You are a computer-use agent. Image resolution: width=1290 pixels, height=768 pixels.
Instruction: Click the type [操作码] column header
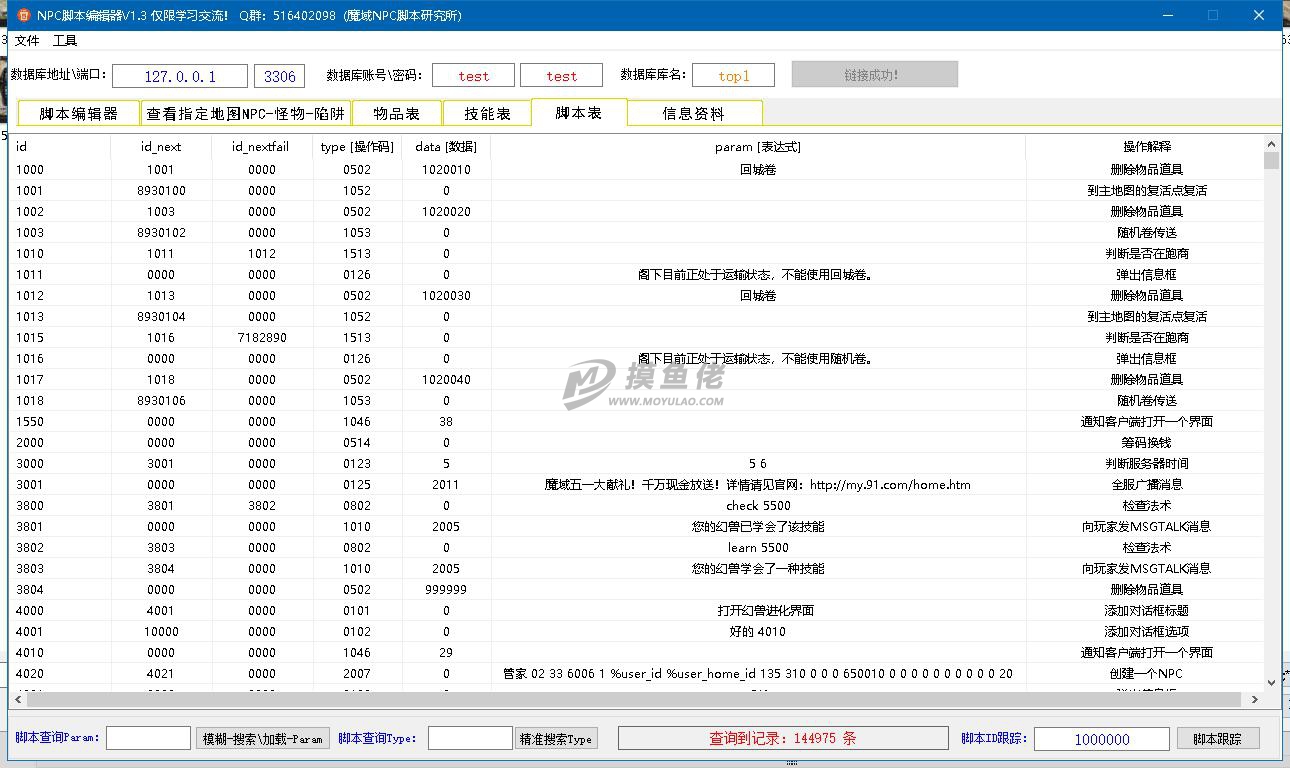tap(357, 147)
